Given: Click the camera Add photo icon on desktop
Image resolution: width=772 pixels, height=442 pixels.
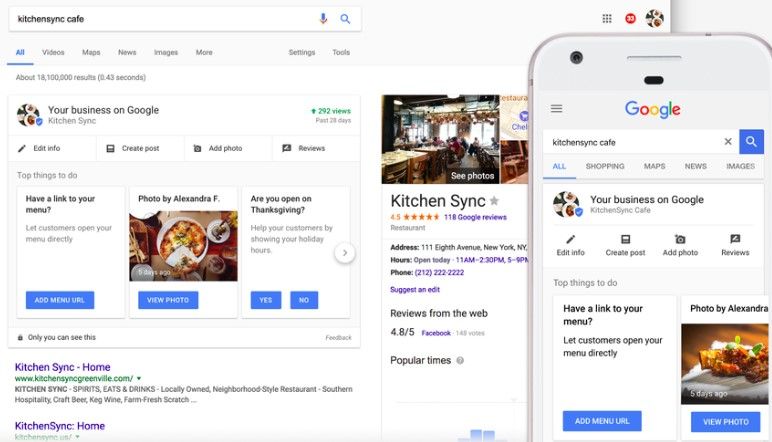Looking at the screenshot, I should click(x=197, y=148).
